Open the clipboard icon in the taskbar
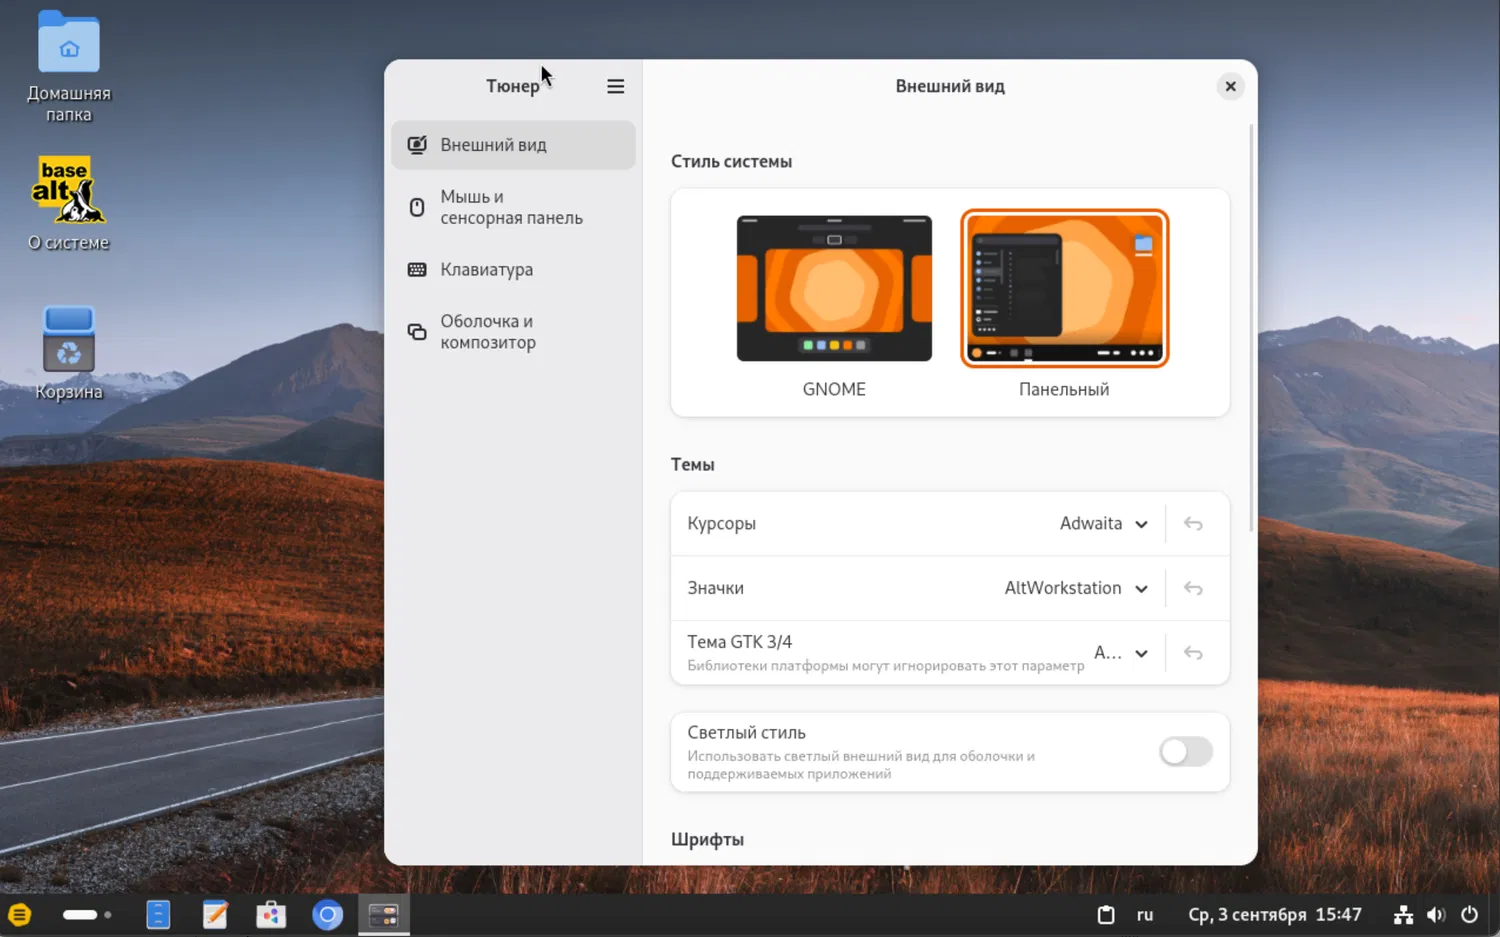The width and height of the screenshot is (1500, 937). (1105, 914)
